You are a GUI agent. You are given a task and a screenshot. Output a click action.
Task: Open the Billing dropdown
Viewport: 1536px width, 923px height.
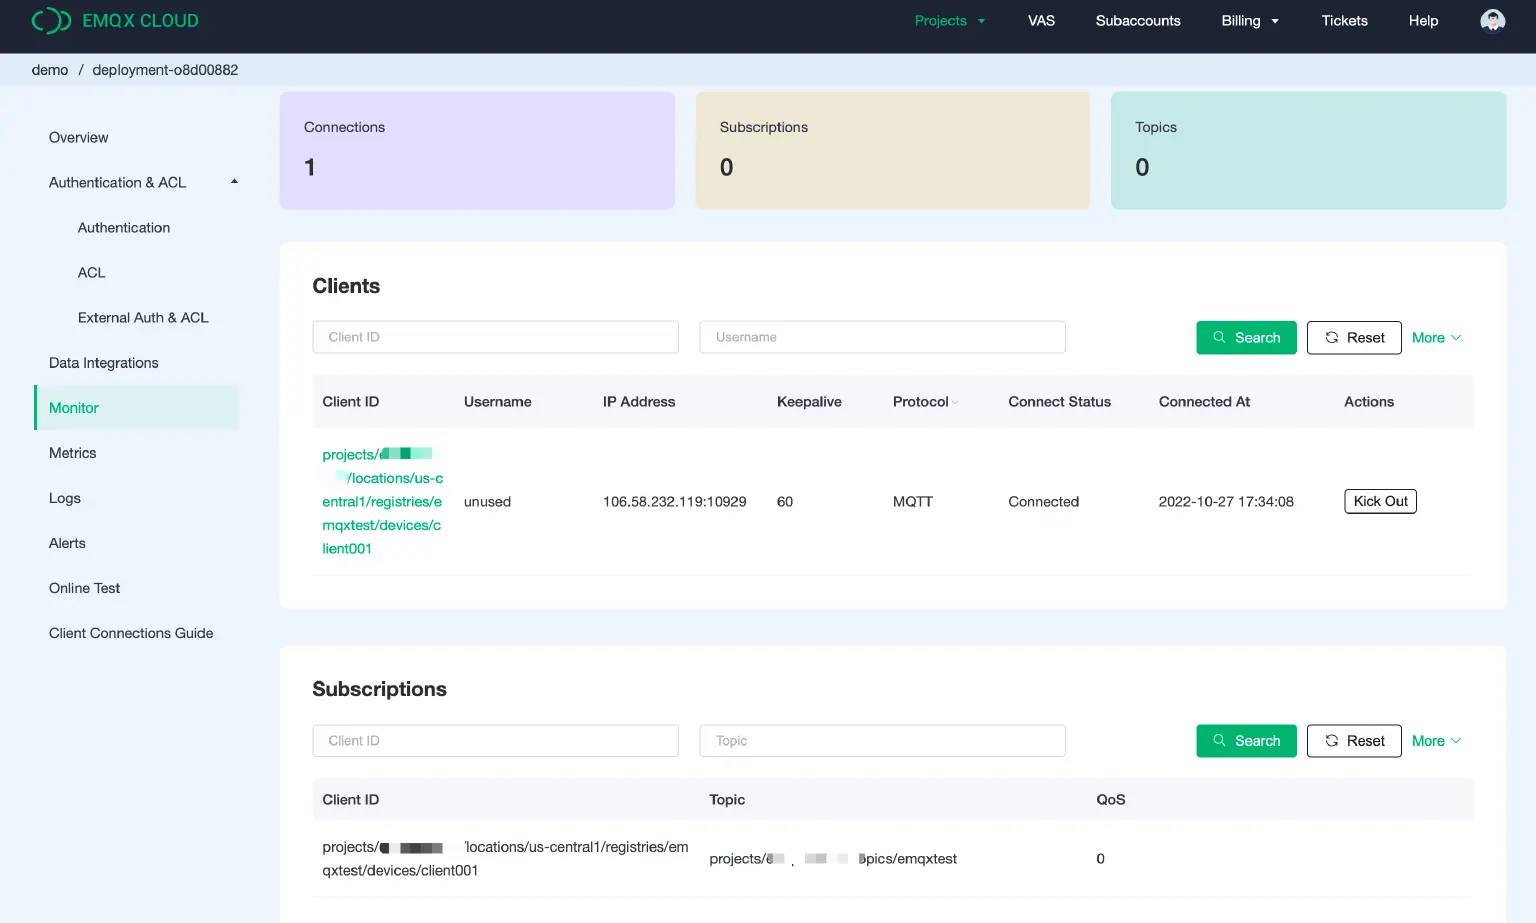click(1249, 20)
